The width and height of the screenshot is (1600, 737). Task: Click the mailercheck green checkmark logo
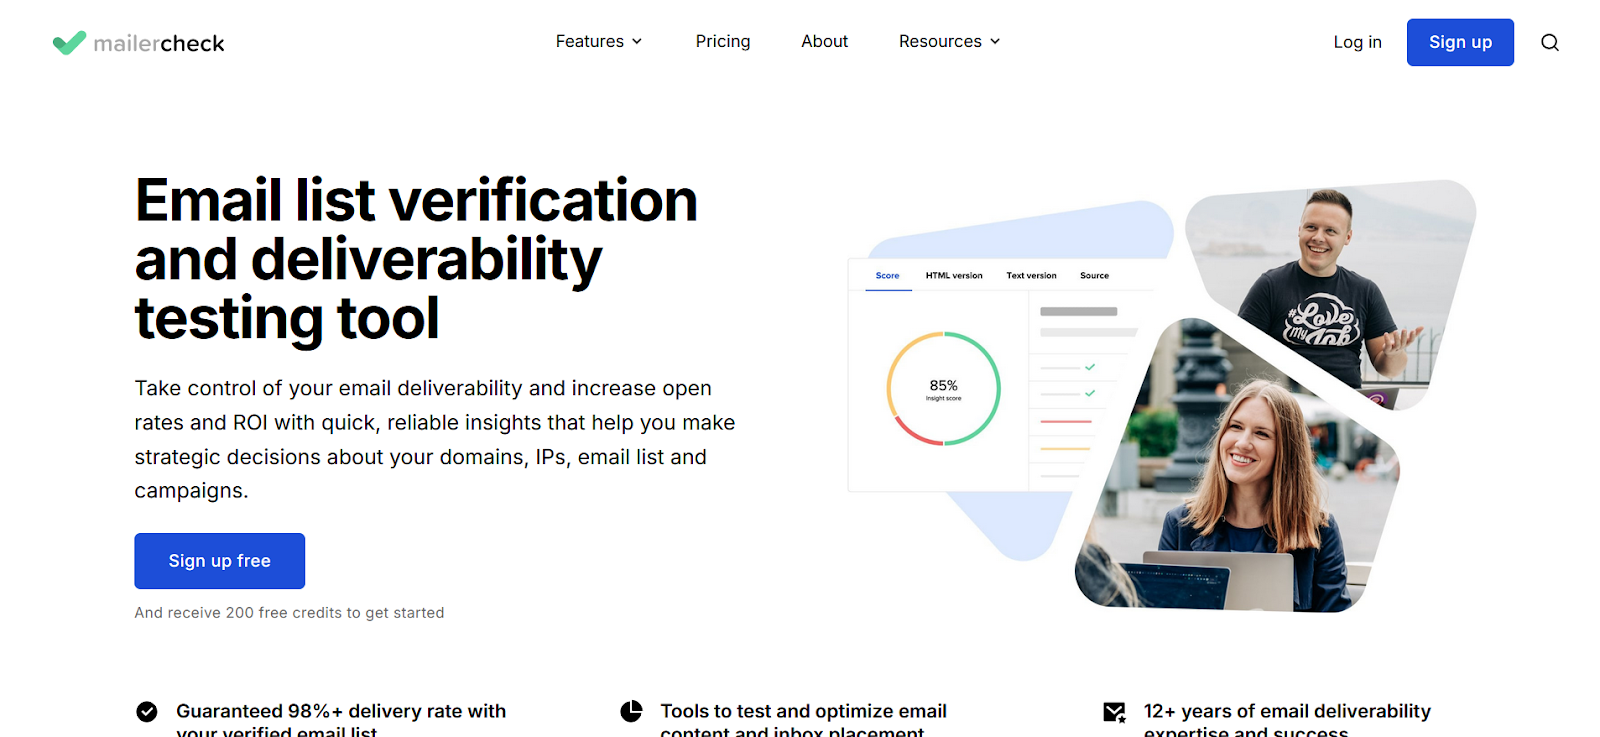click(x=69, y=43)
